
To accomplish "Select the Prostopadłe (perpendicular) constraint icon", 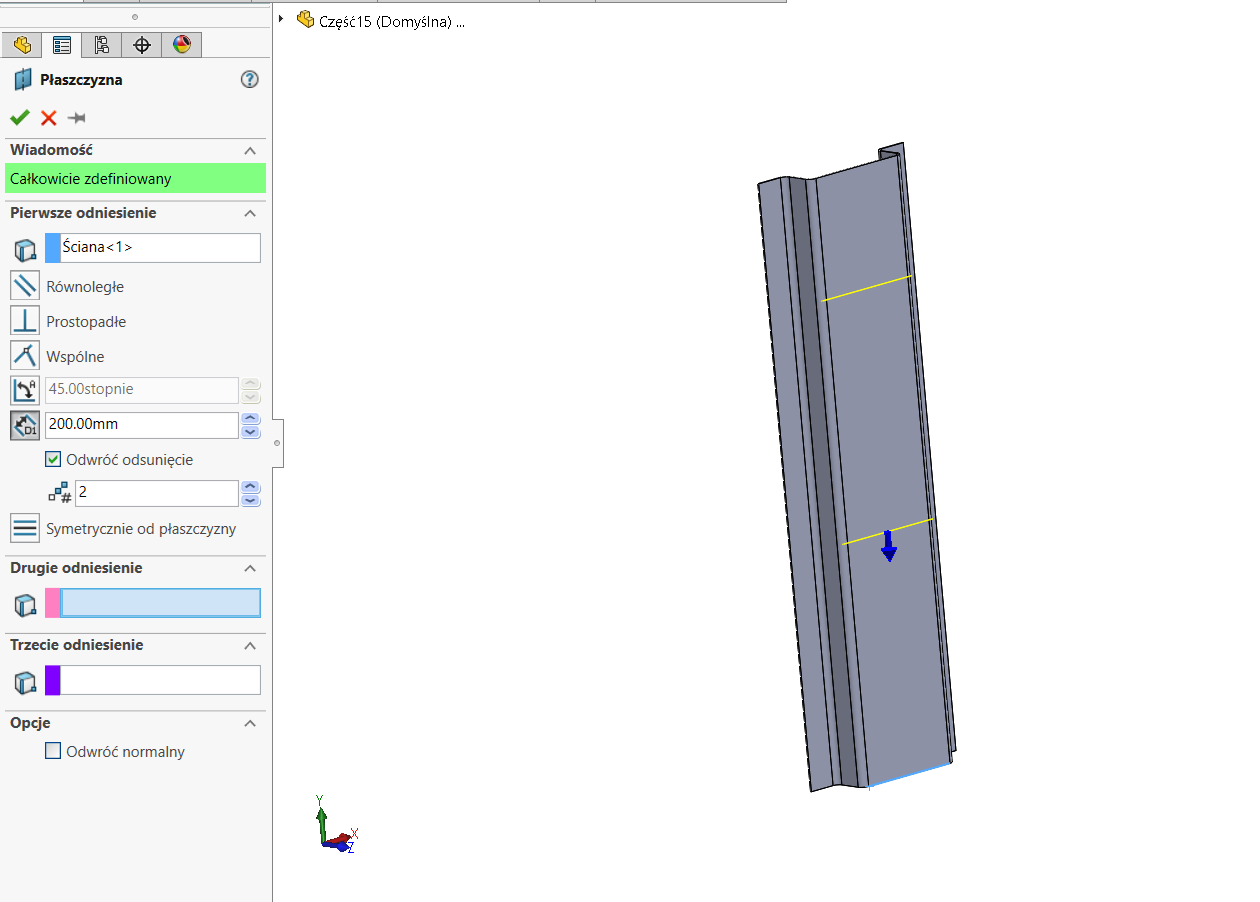I will point(25,321).
